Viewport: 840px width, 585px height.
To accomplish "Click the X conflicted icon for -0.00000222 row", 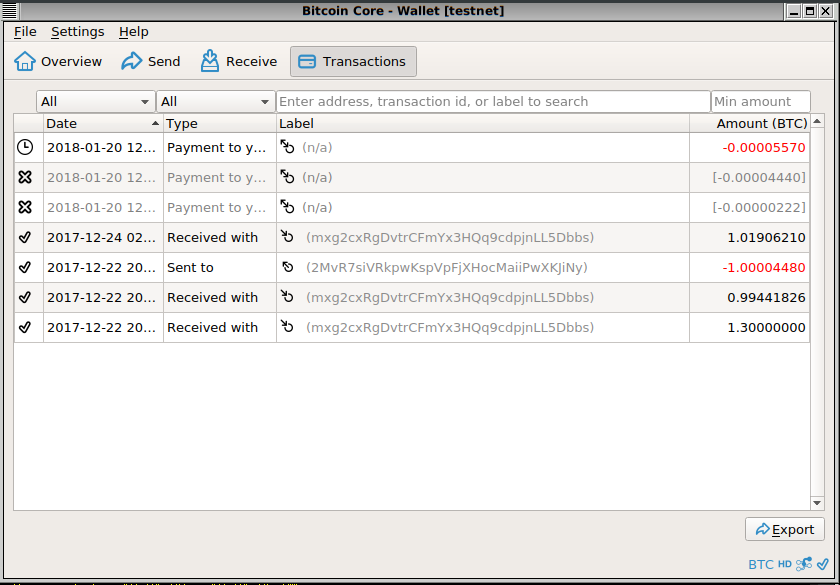I will (25, 207).
